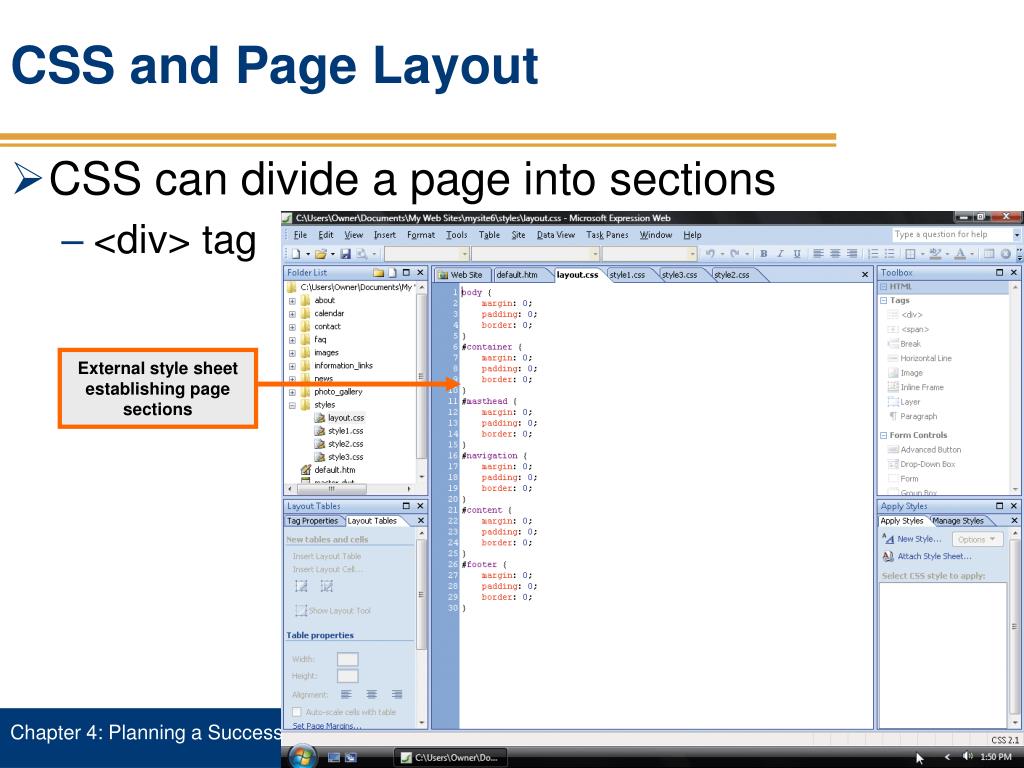This screenshot has width=1024, height=768.
Task: Click the Preview in Browser toolbar icon
Action: pos(361,254)
